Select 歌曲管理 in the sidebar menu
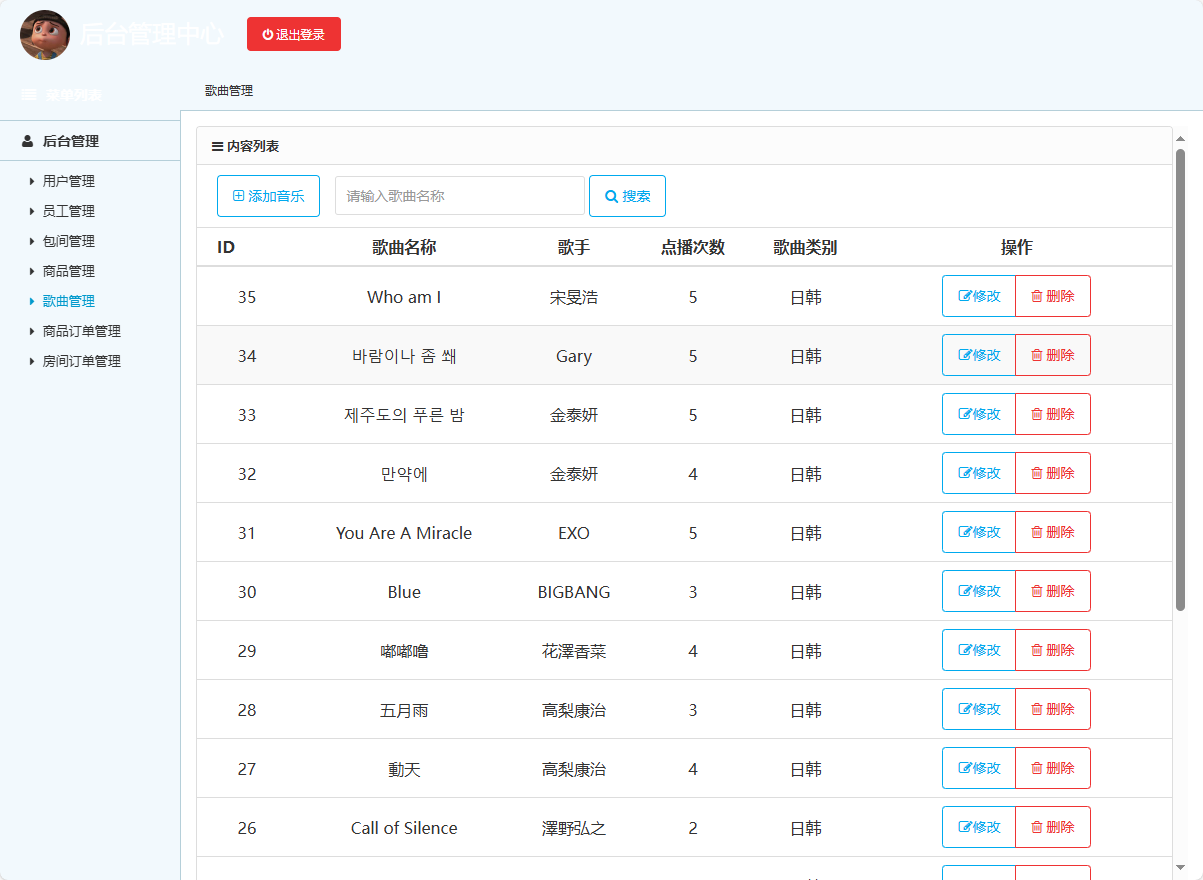This screenshot has width=1203, height=880. coord(70,301)
